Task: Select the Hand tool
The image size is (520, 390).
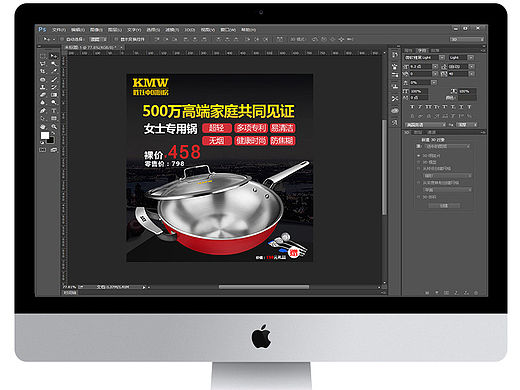Action: click(43, 127)
